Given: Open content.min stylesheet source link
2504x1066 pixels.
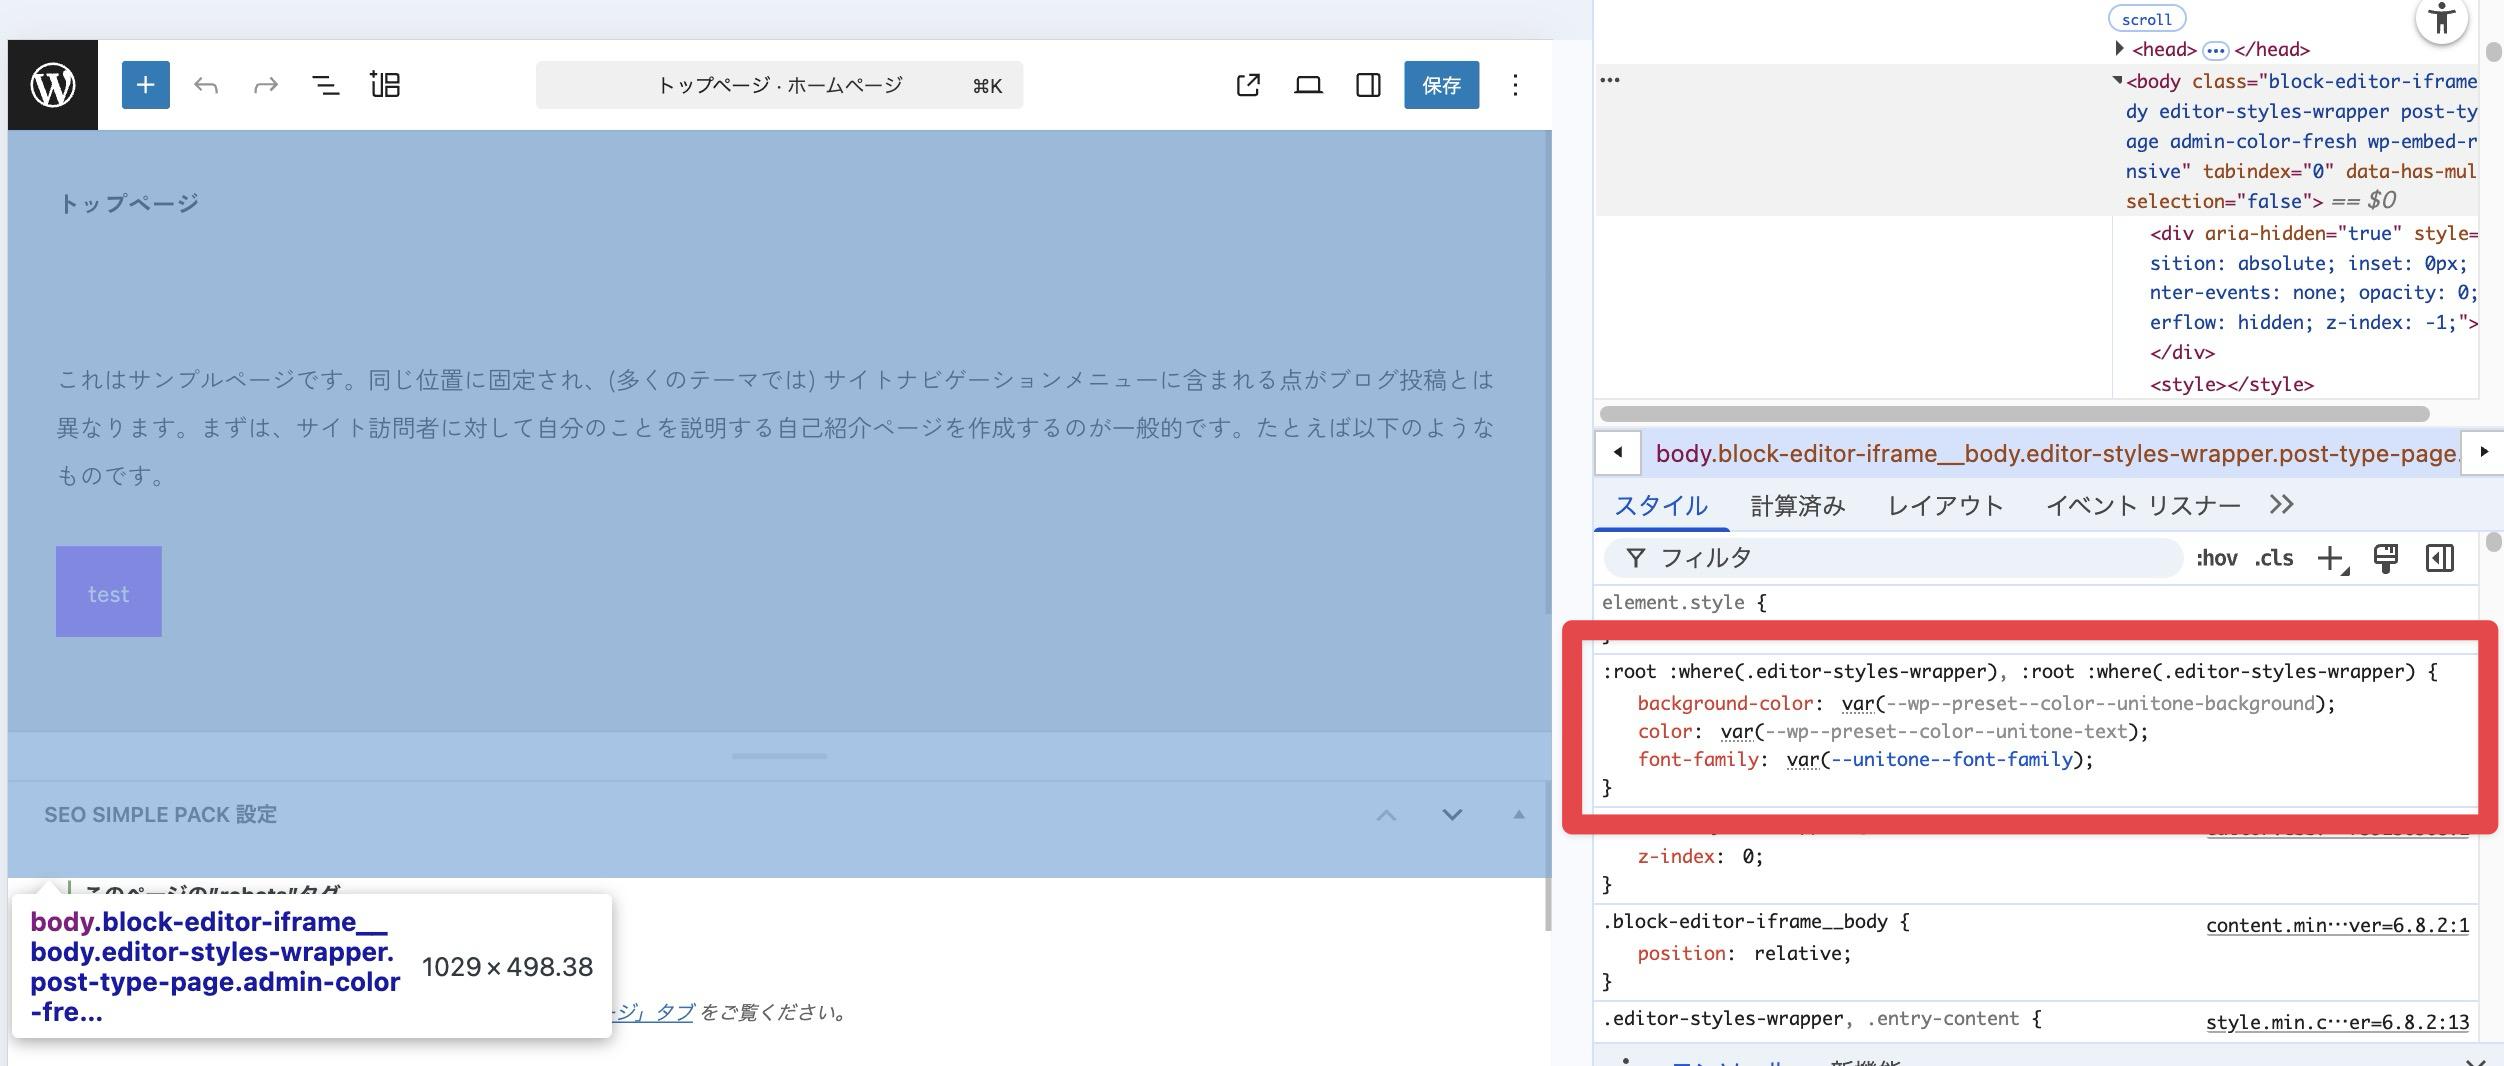Looking at the screenshot, I should click(x=2337, y=925).
